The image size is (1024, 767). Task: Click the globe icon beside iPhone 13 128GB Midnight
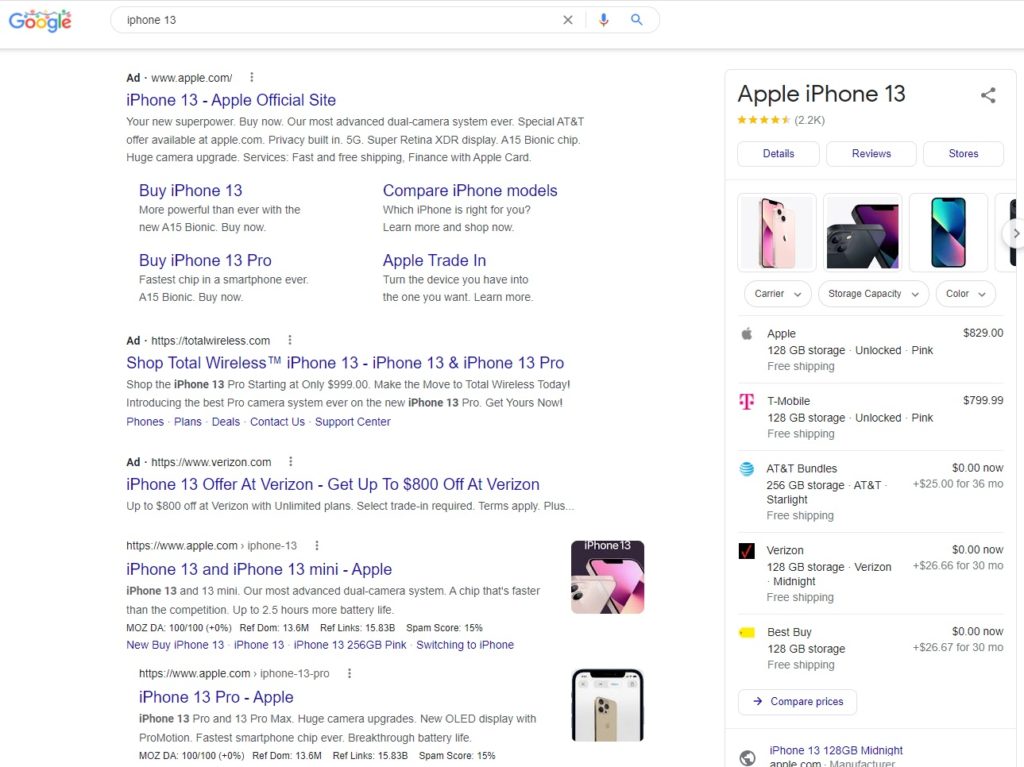point(747,757)
